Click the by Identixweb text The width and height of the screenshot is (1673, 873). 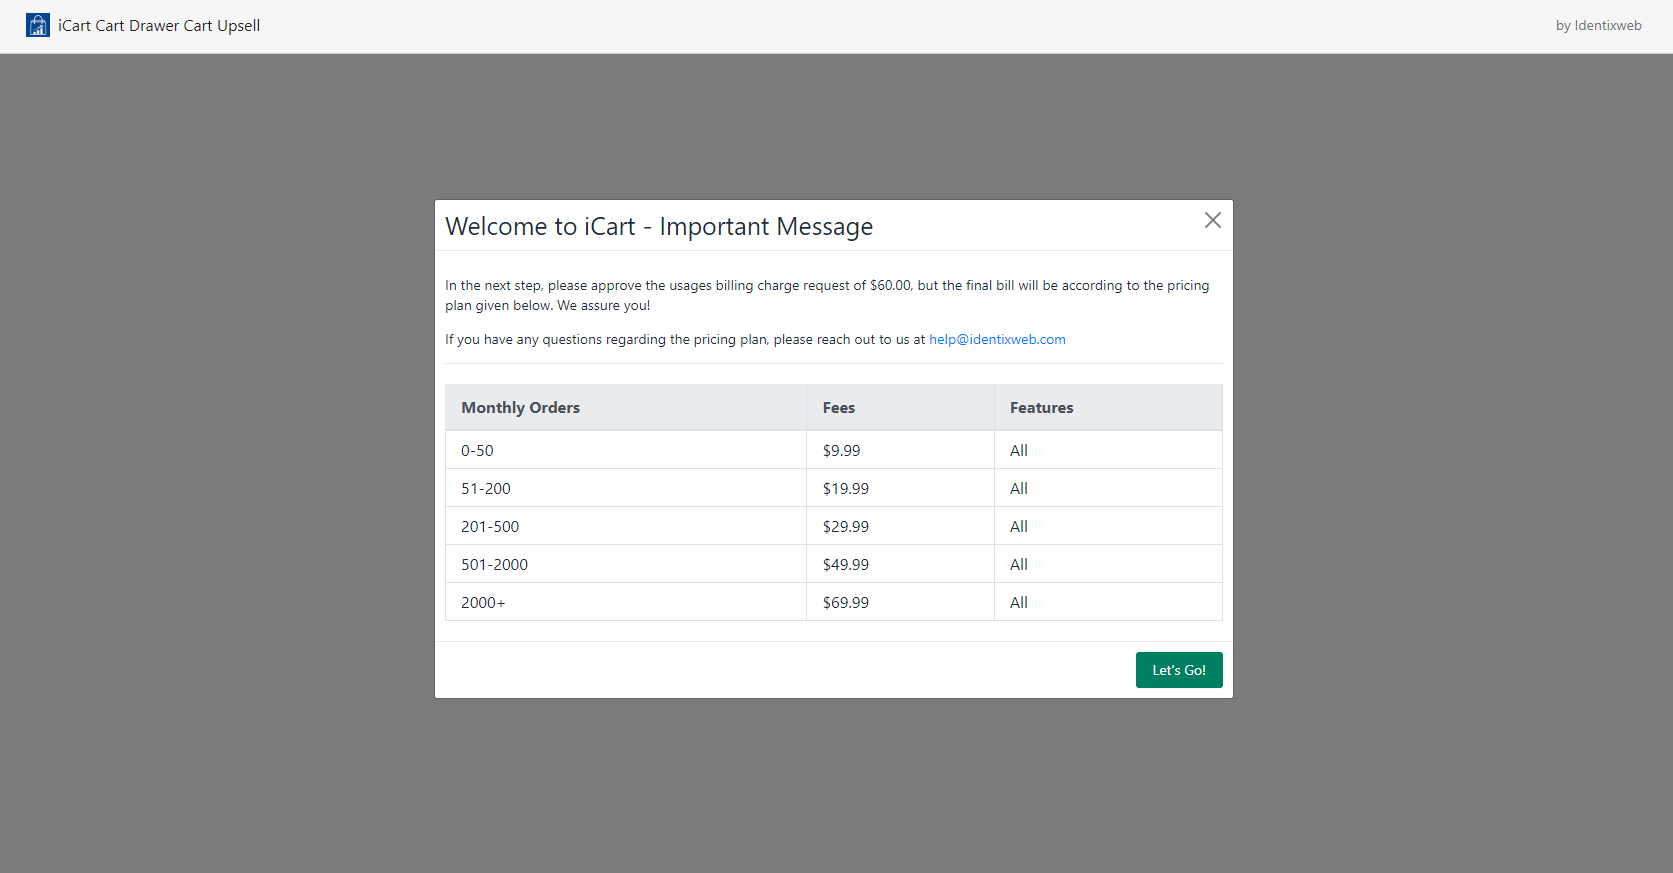tap(1598, 25)
